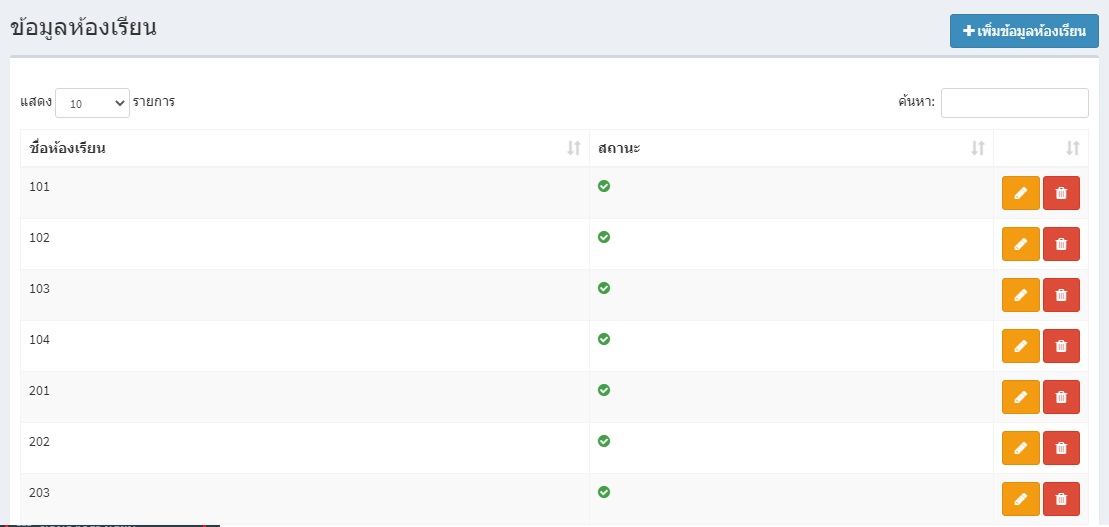Delete classroom 104 with the trash icon

pyautogui.click(x=1061, y=346)
